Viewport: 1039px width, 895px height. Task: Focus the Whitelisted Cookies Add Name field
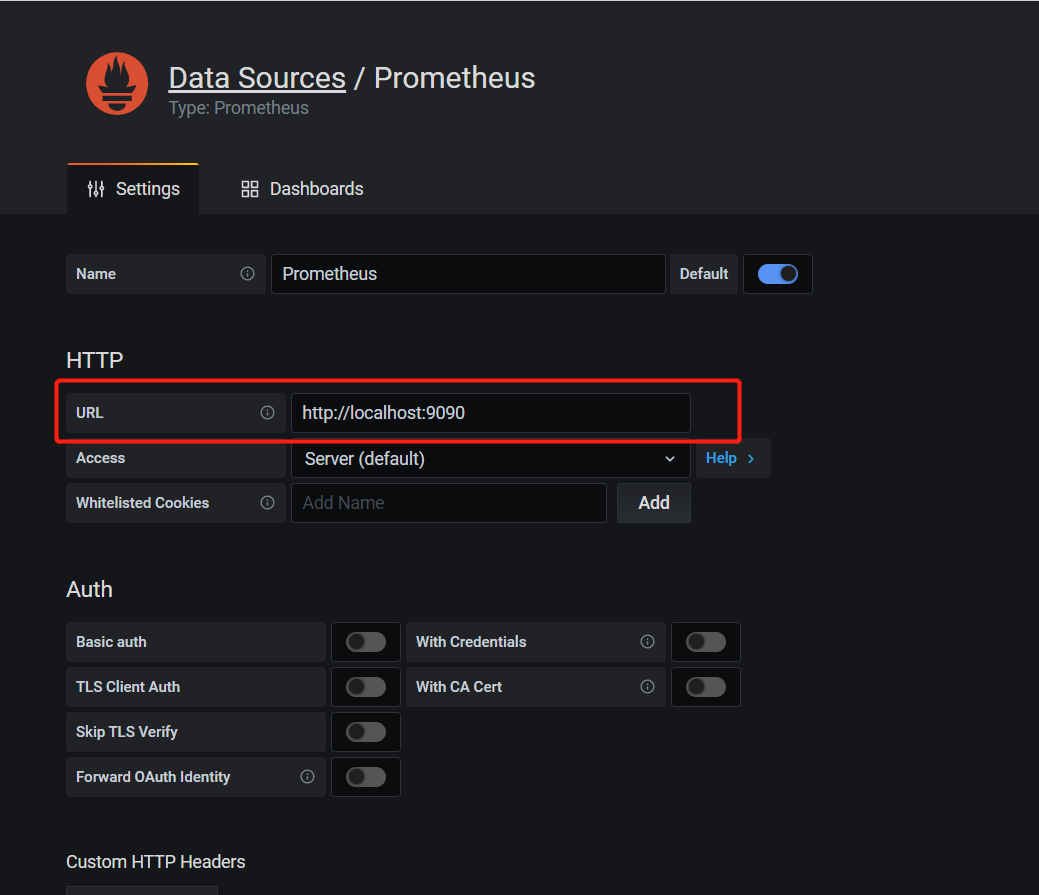click(448, 503)
